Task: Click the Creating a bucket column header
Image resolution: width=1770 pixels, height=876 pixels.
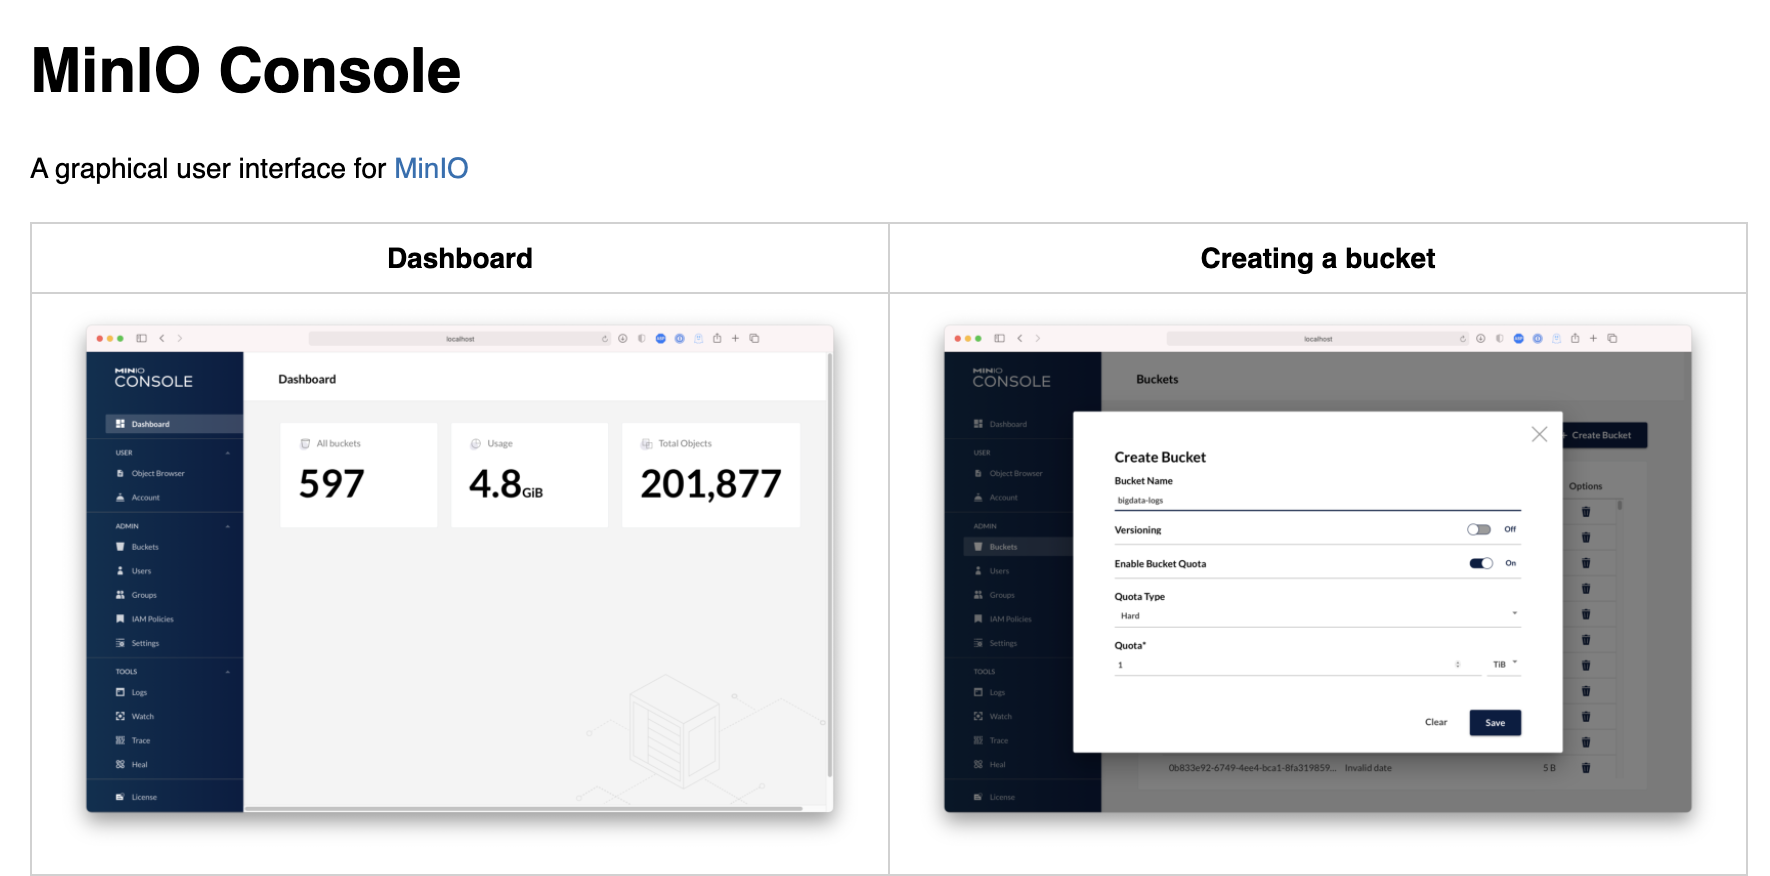Action: [x=1318, y=258]
